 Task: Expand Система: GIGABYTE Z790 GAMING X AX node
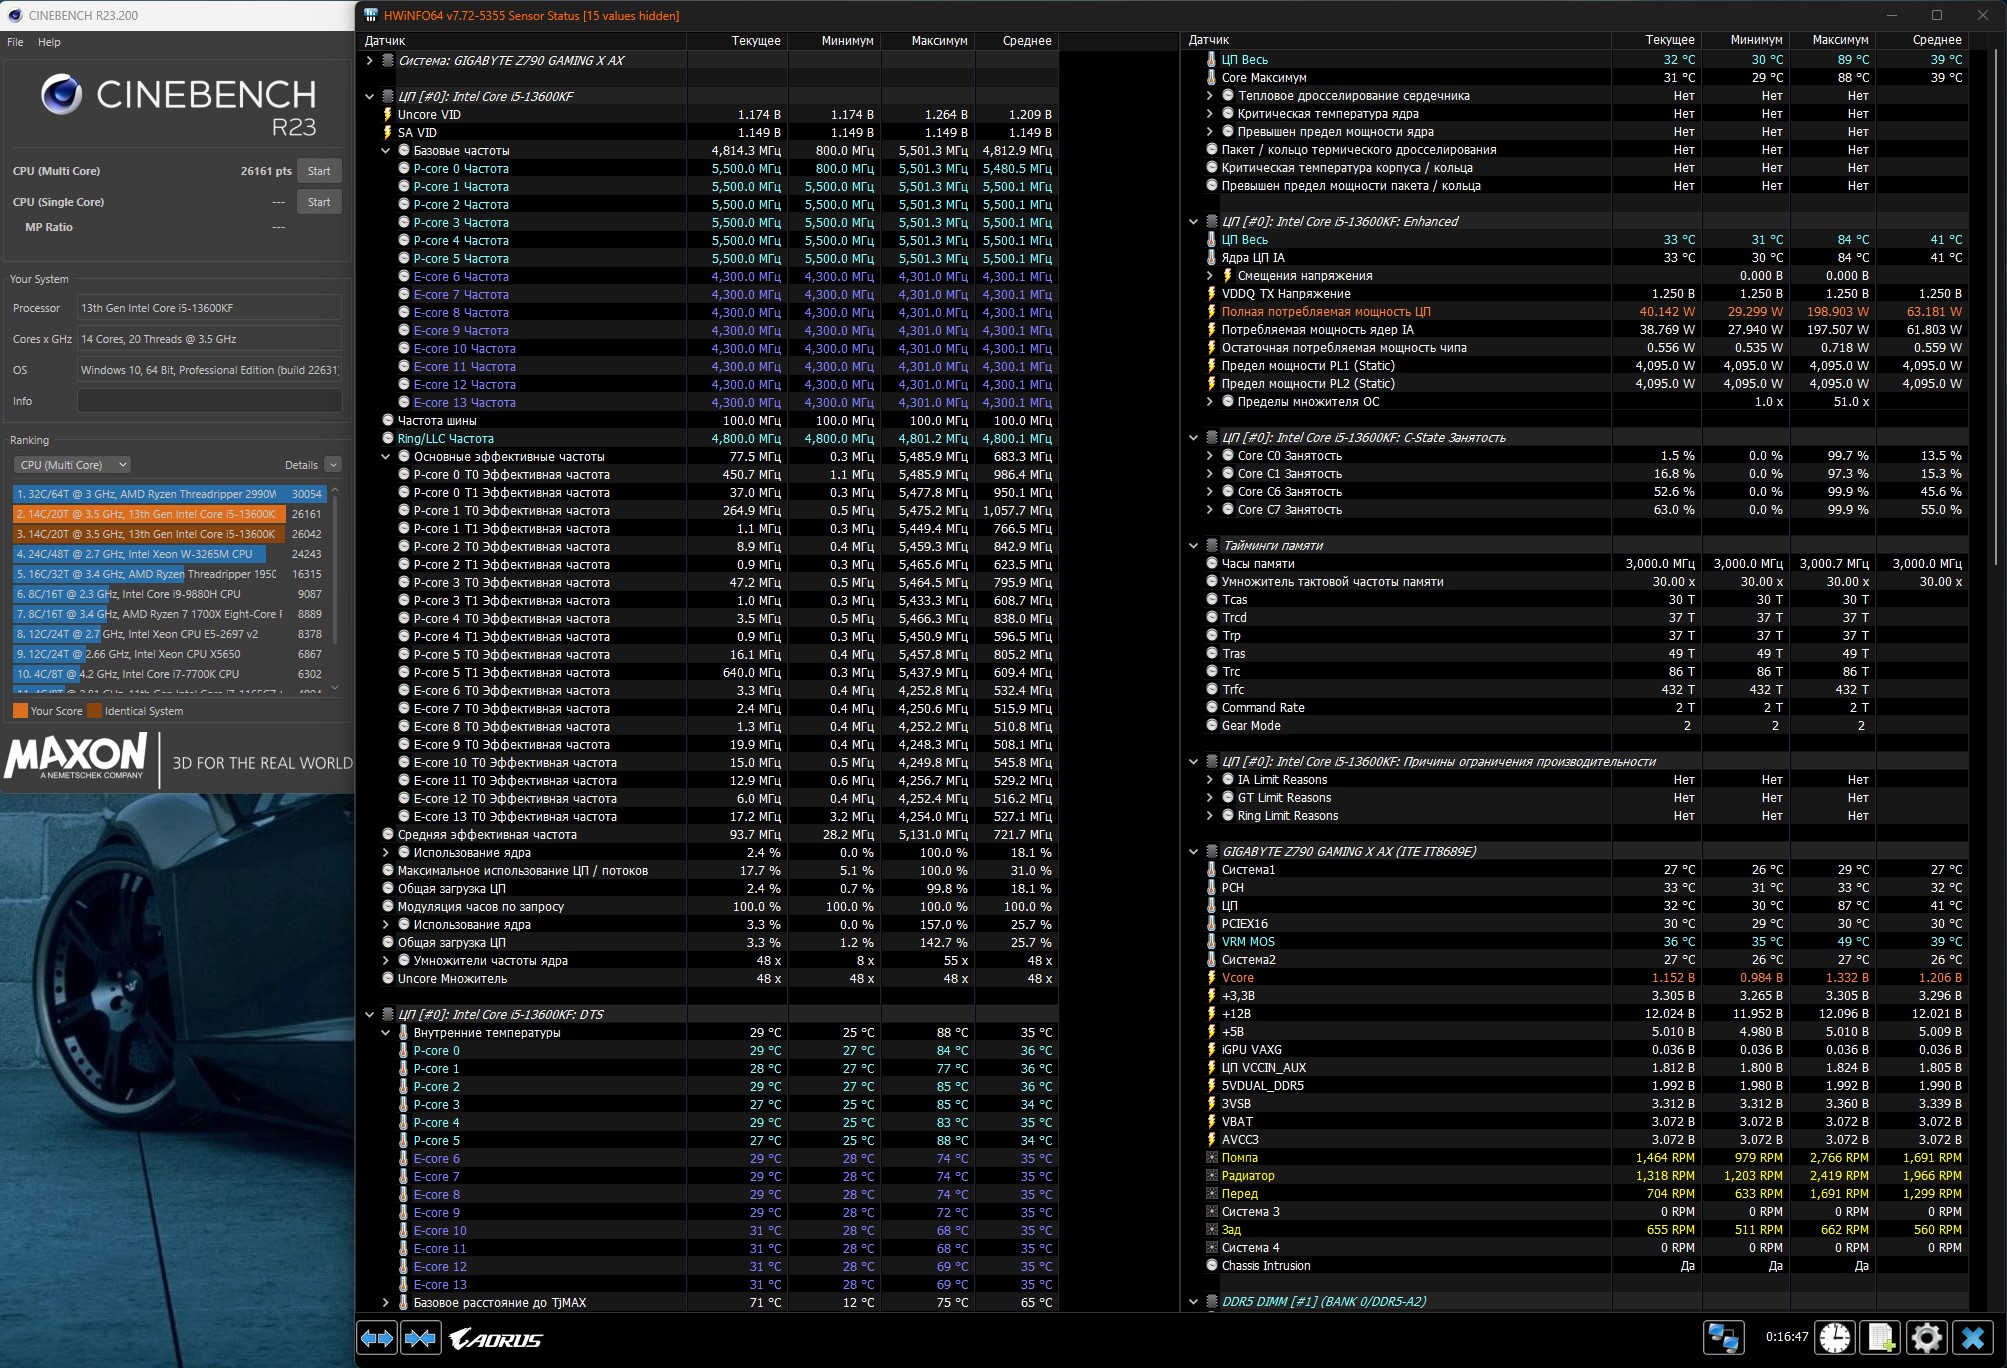coord(370,61)
